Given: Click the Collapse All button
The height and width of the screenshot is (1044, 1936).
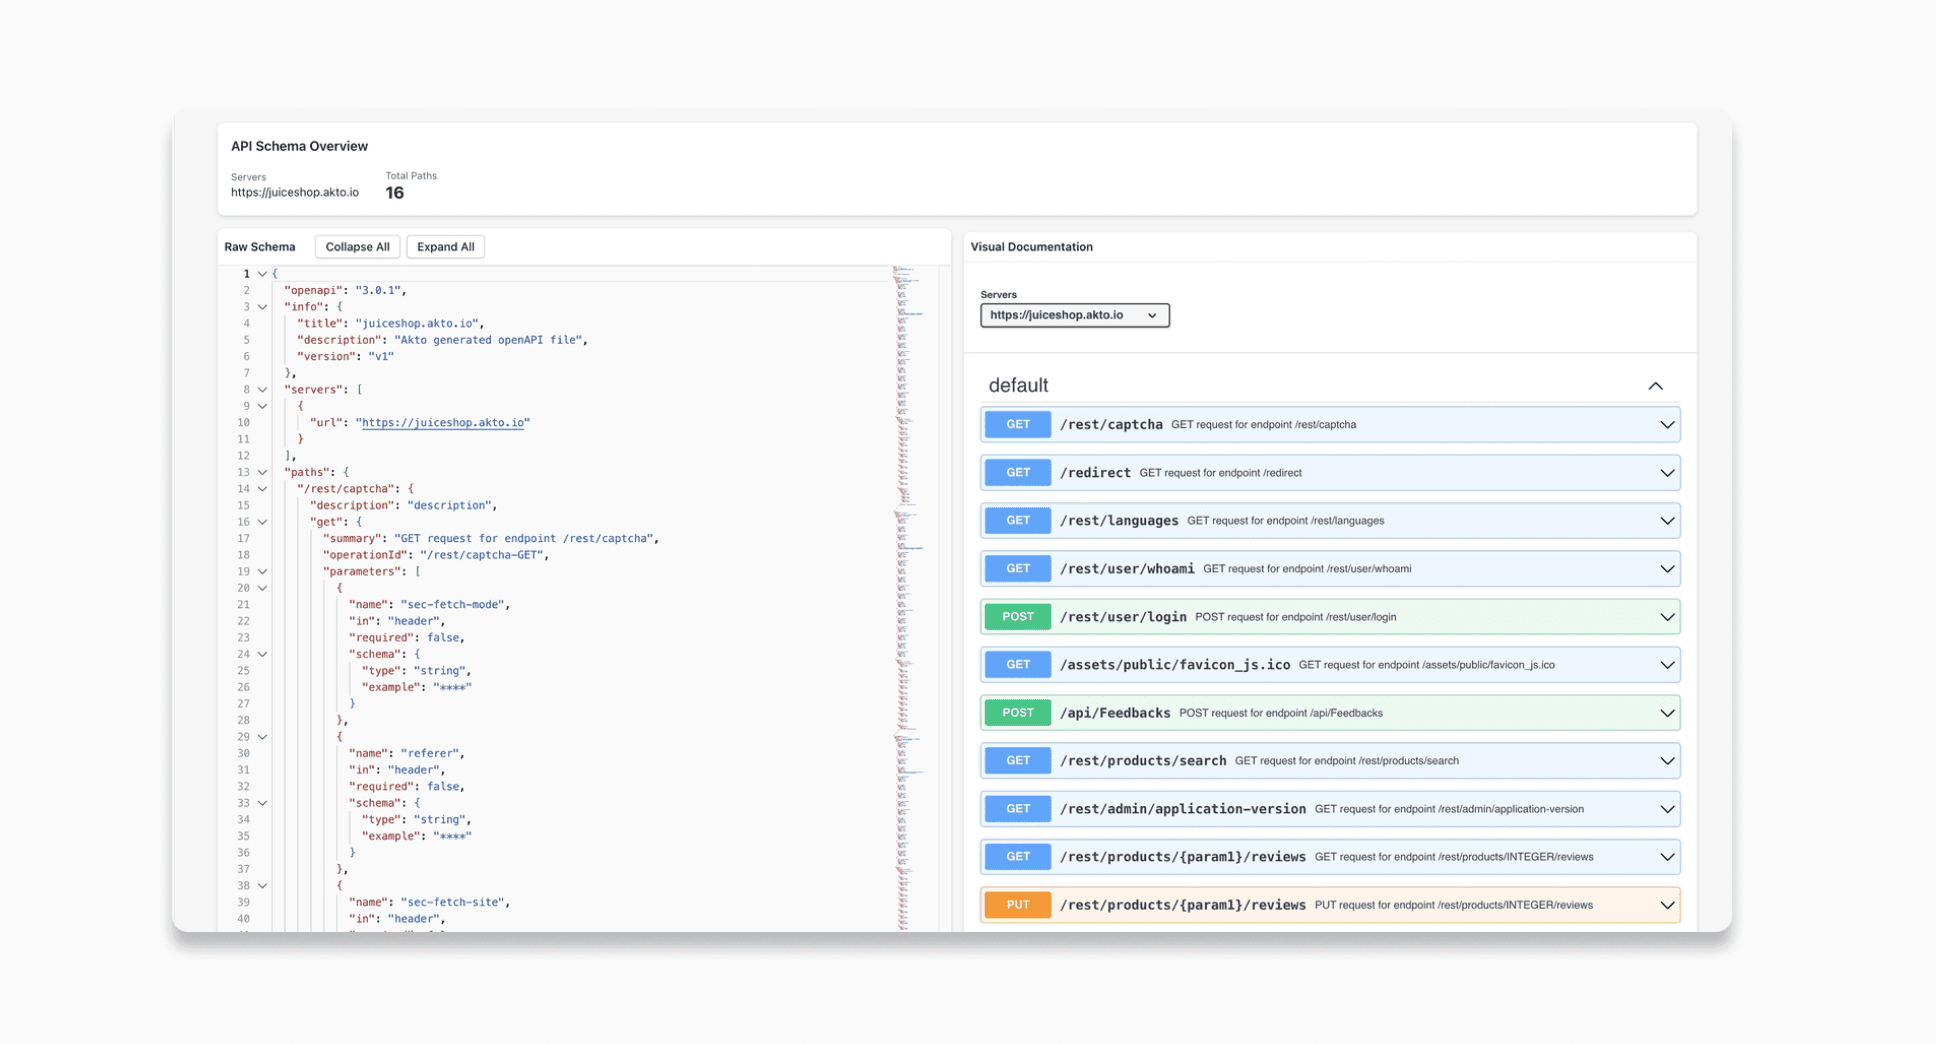Looking at the screenshot, I should [x=357, y=246].
